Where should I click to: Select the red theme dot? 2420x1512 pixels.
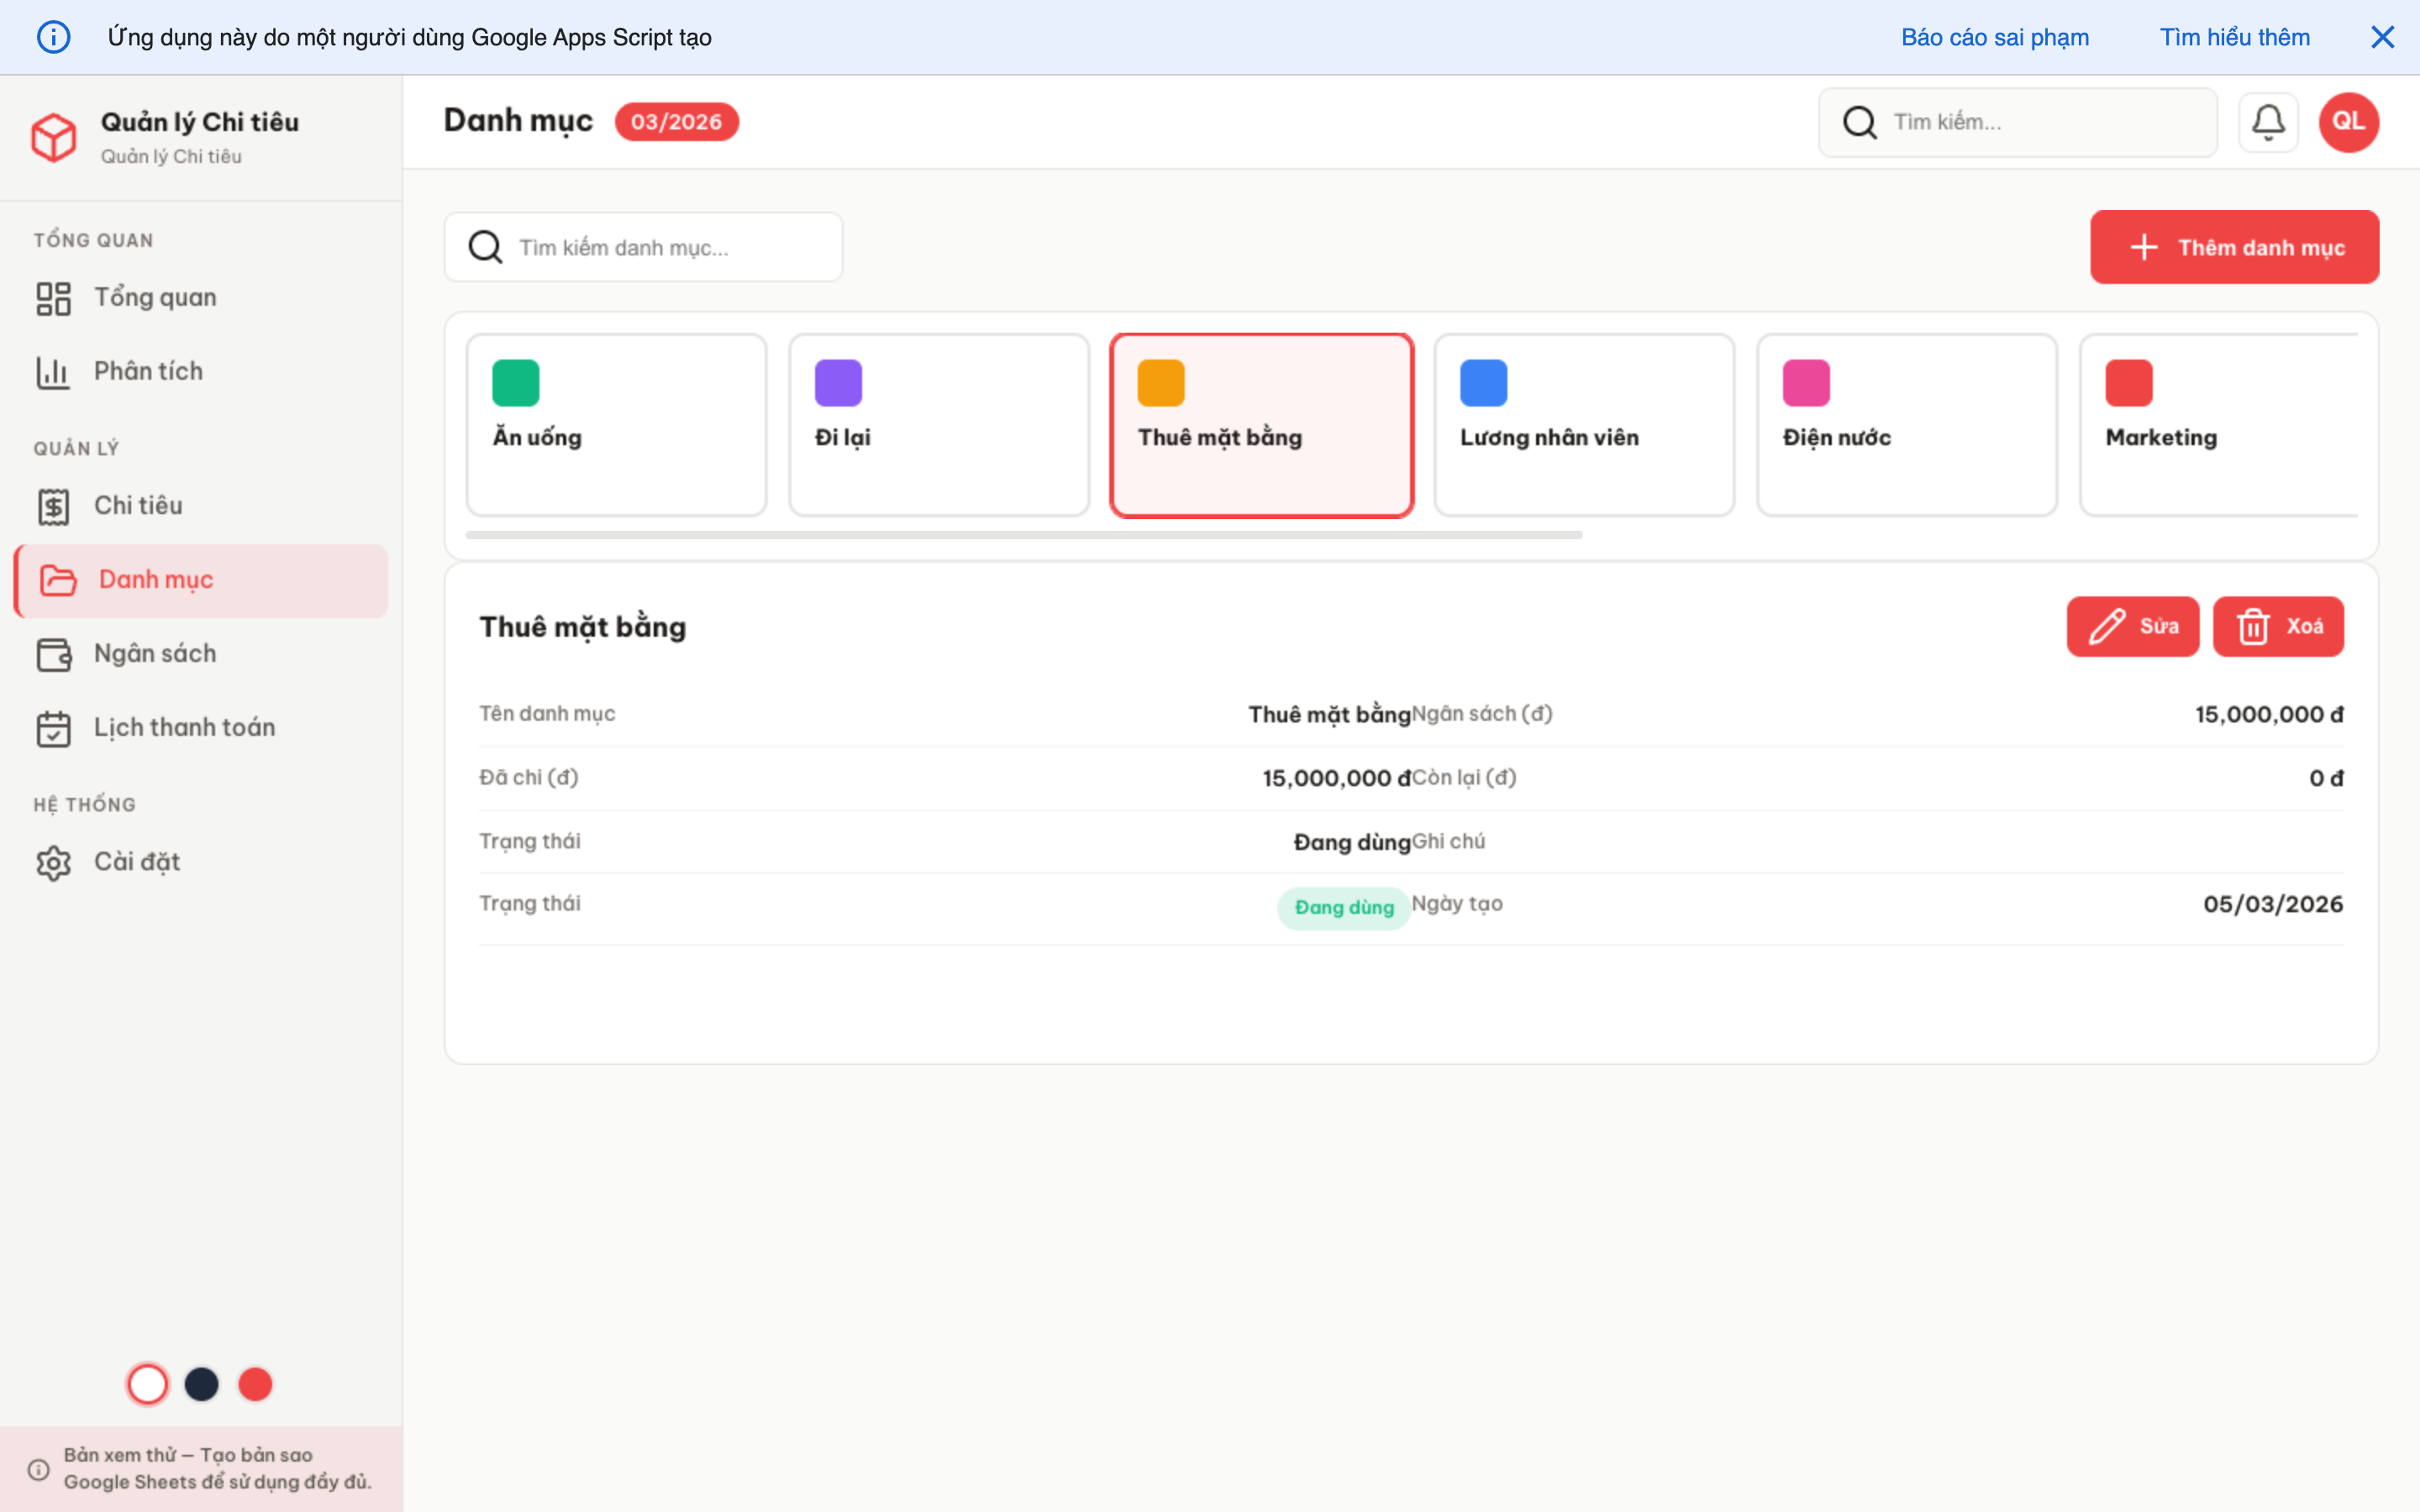[x=255, y=1384]
